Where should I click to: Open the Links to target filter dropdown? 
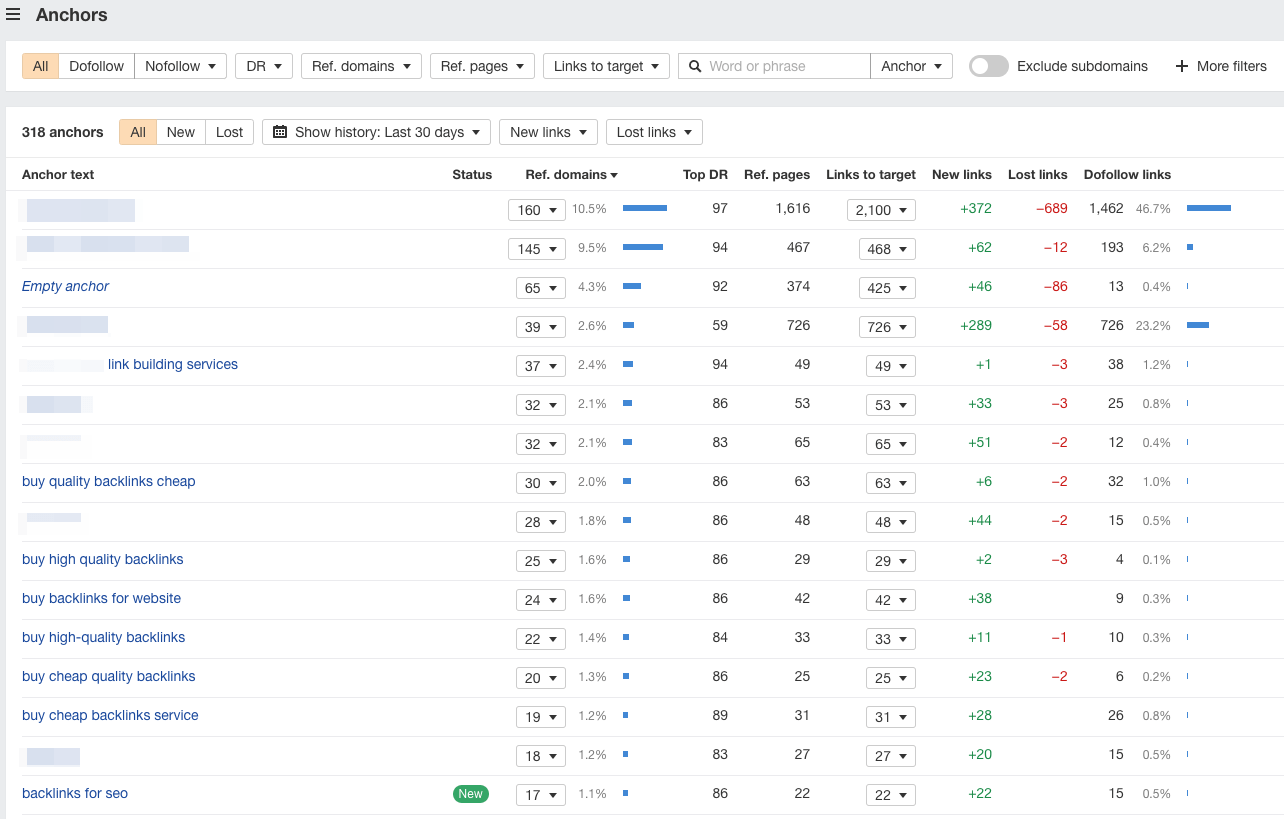pos(606,66)
